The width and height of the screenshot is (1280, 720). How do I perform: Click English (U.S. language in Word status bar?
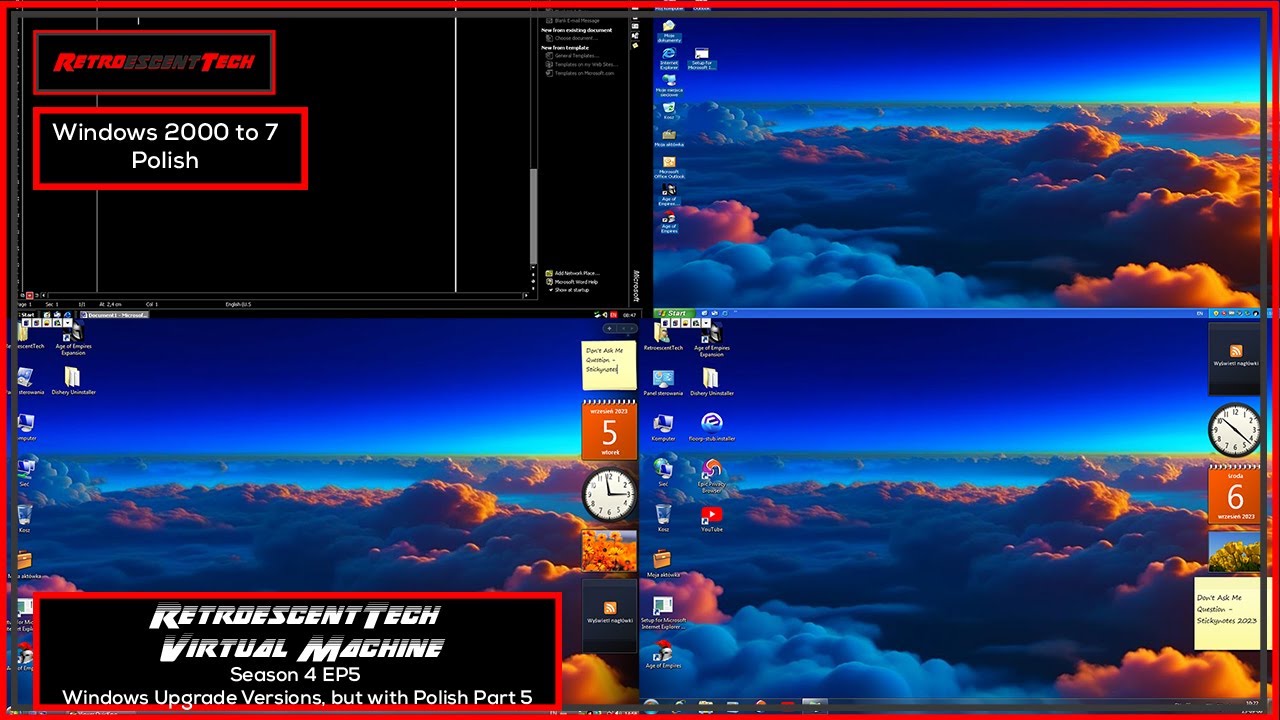pyautogui.click(x=238, y=304)
